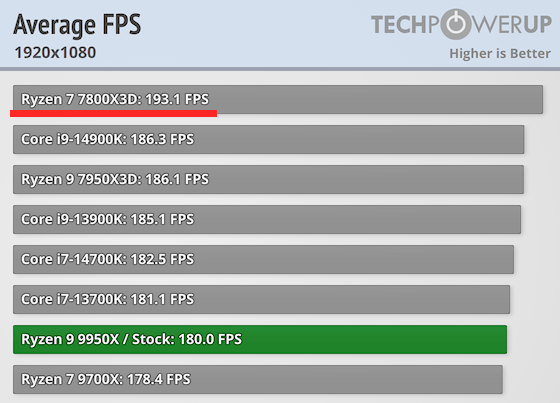The image size is (560, 403).
Task: Click the Average FPS chart title
Action: point(77,25)
